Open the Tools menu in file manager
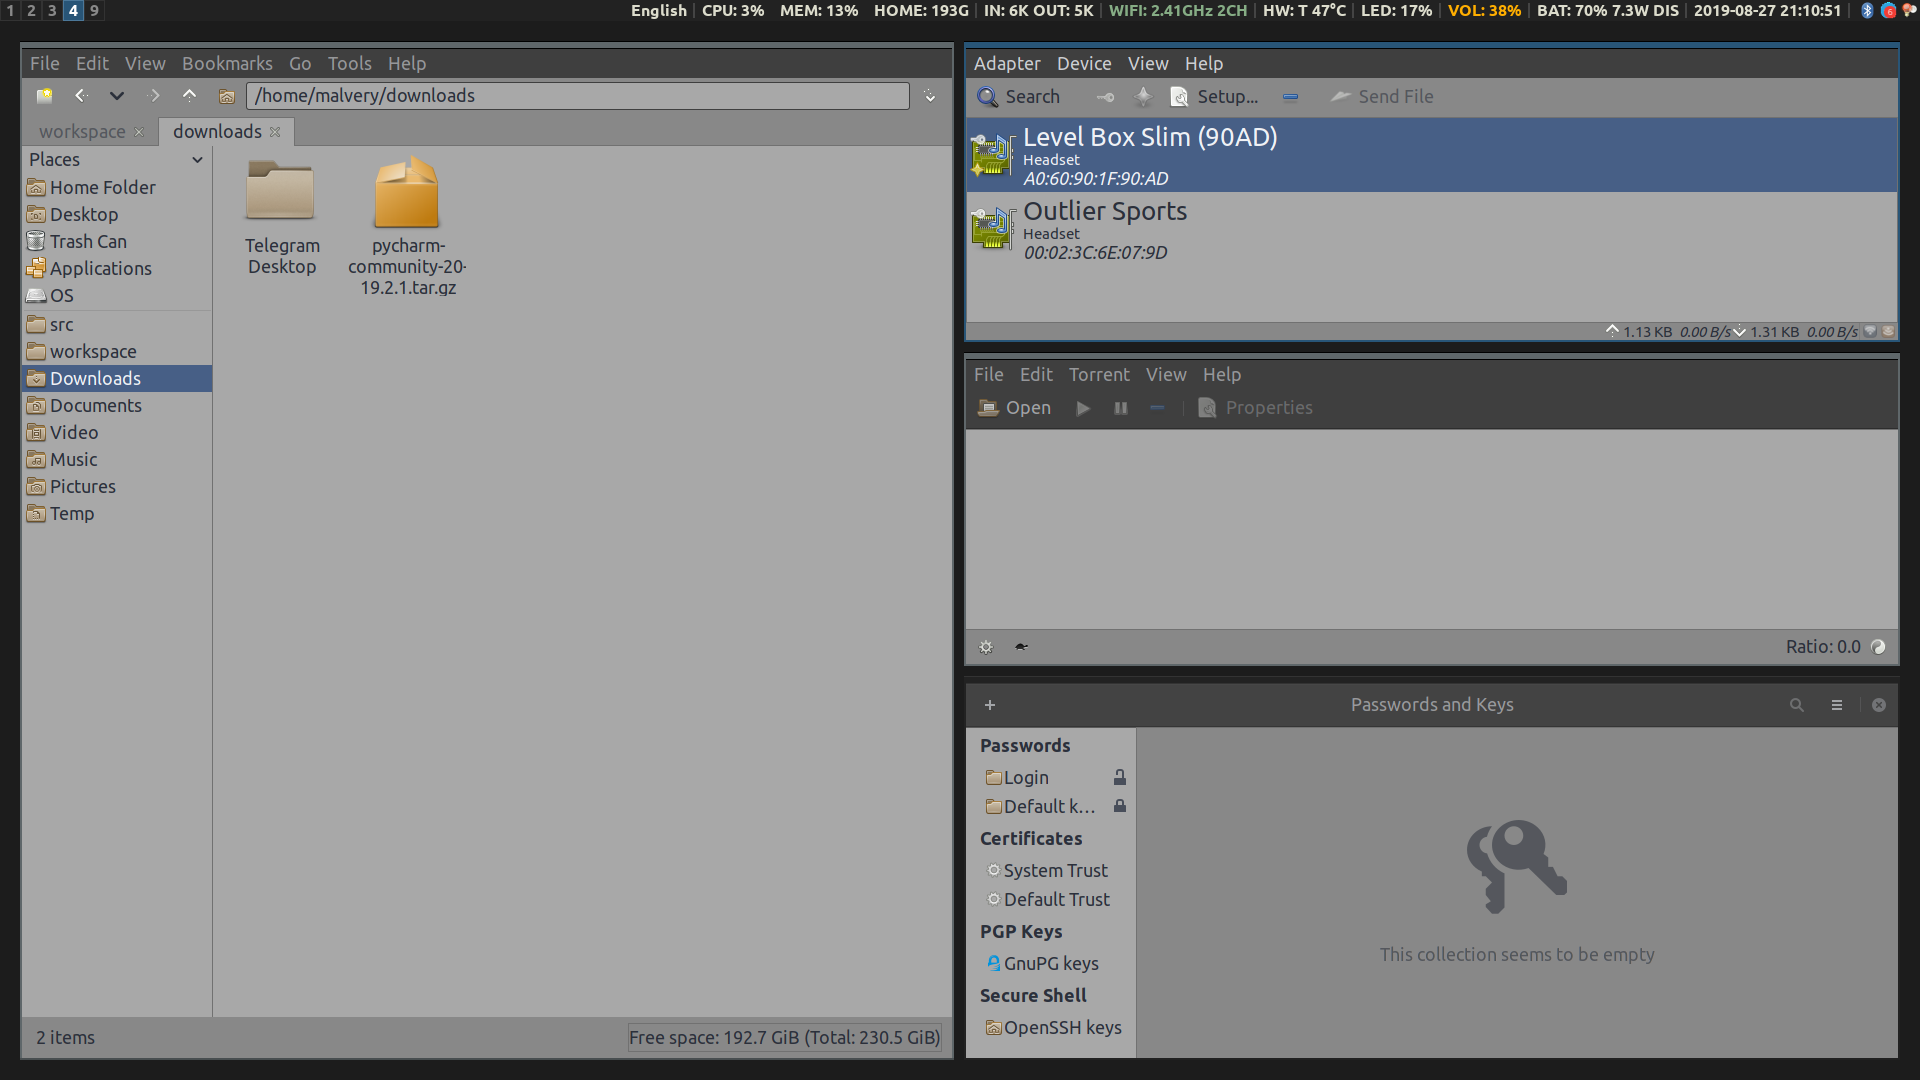This screenshot has height=1080, width=1920. tap(349, 63)
